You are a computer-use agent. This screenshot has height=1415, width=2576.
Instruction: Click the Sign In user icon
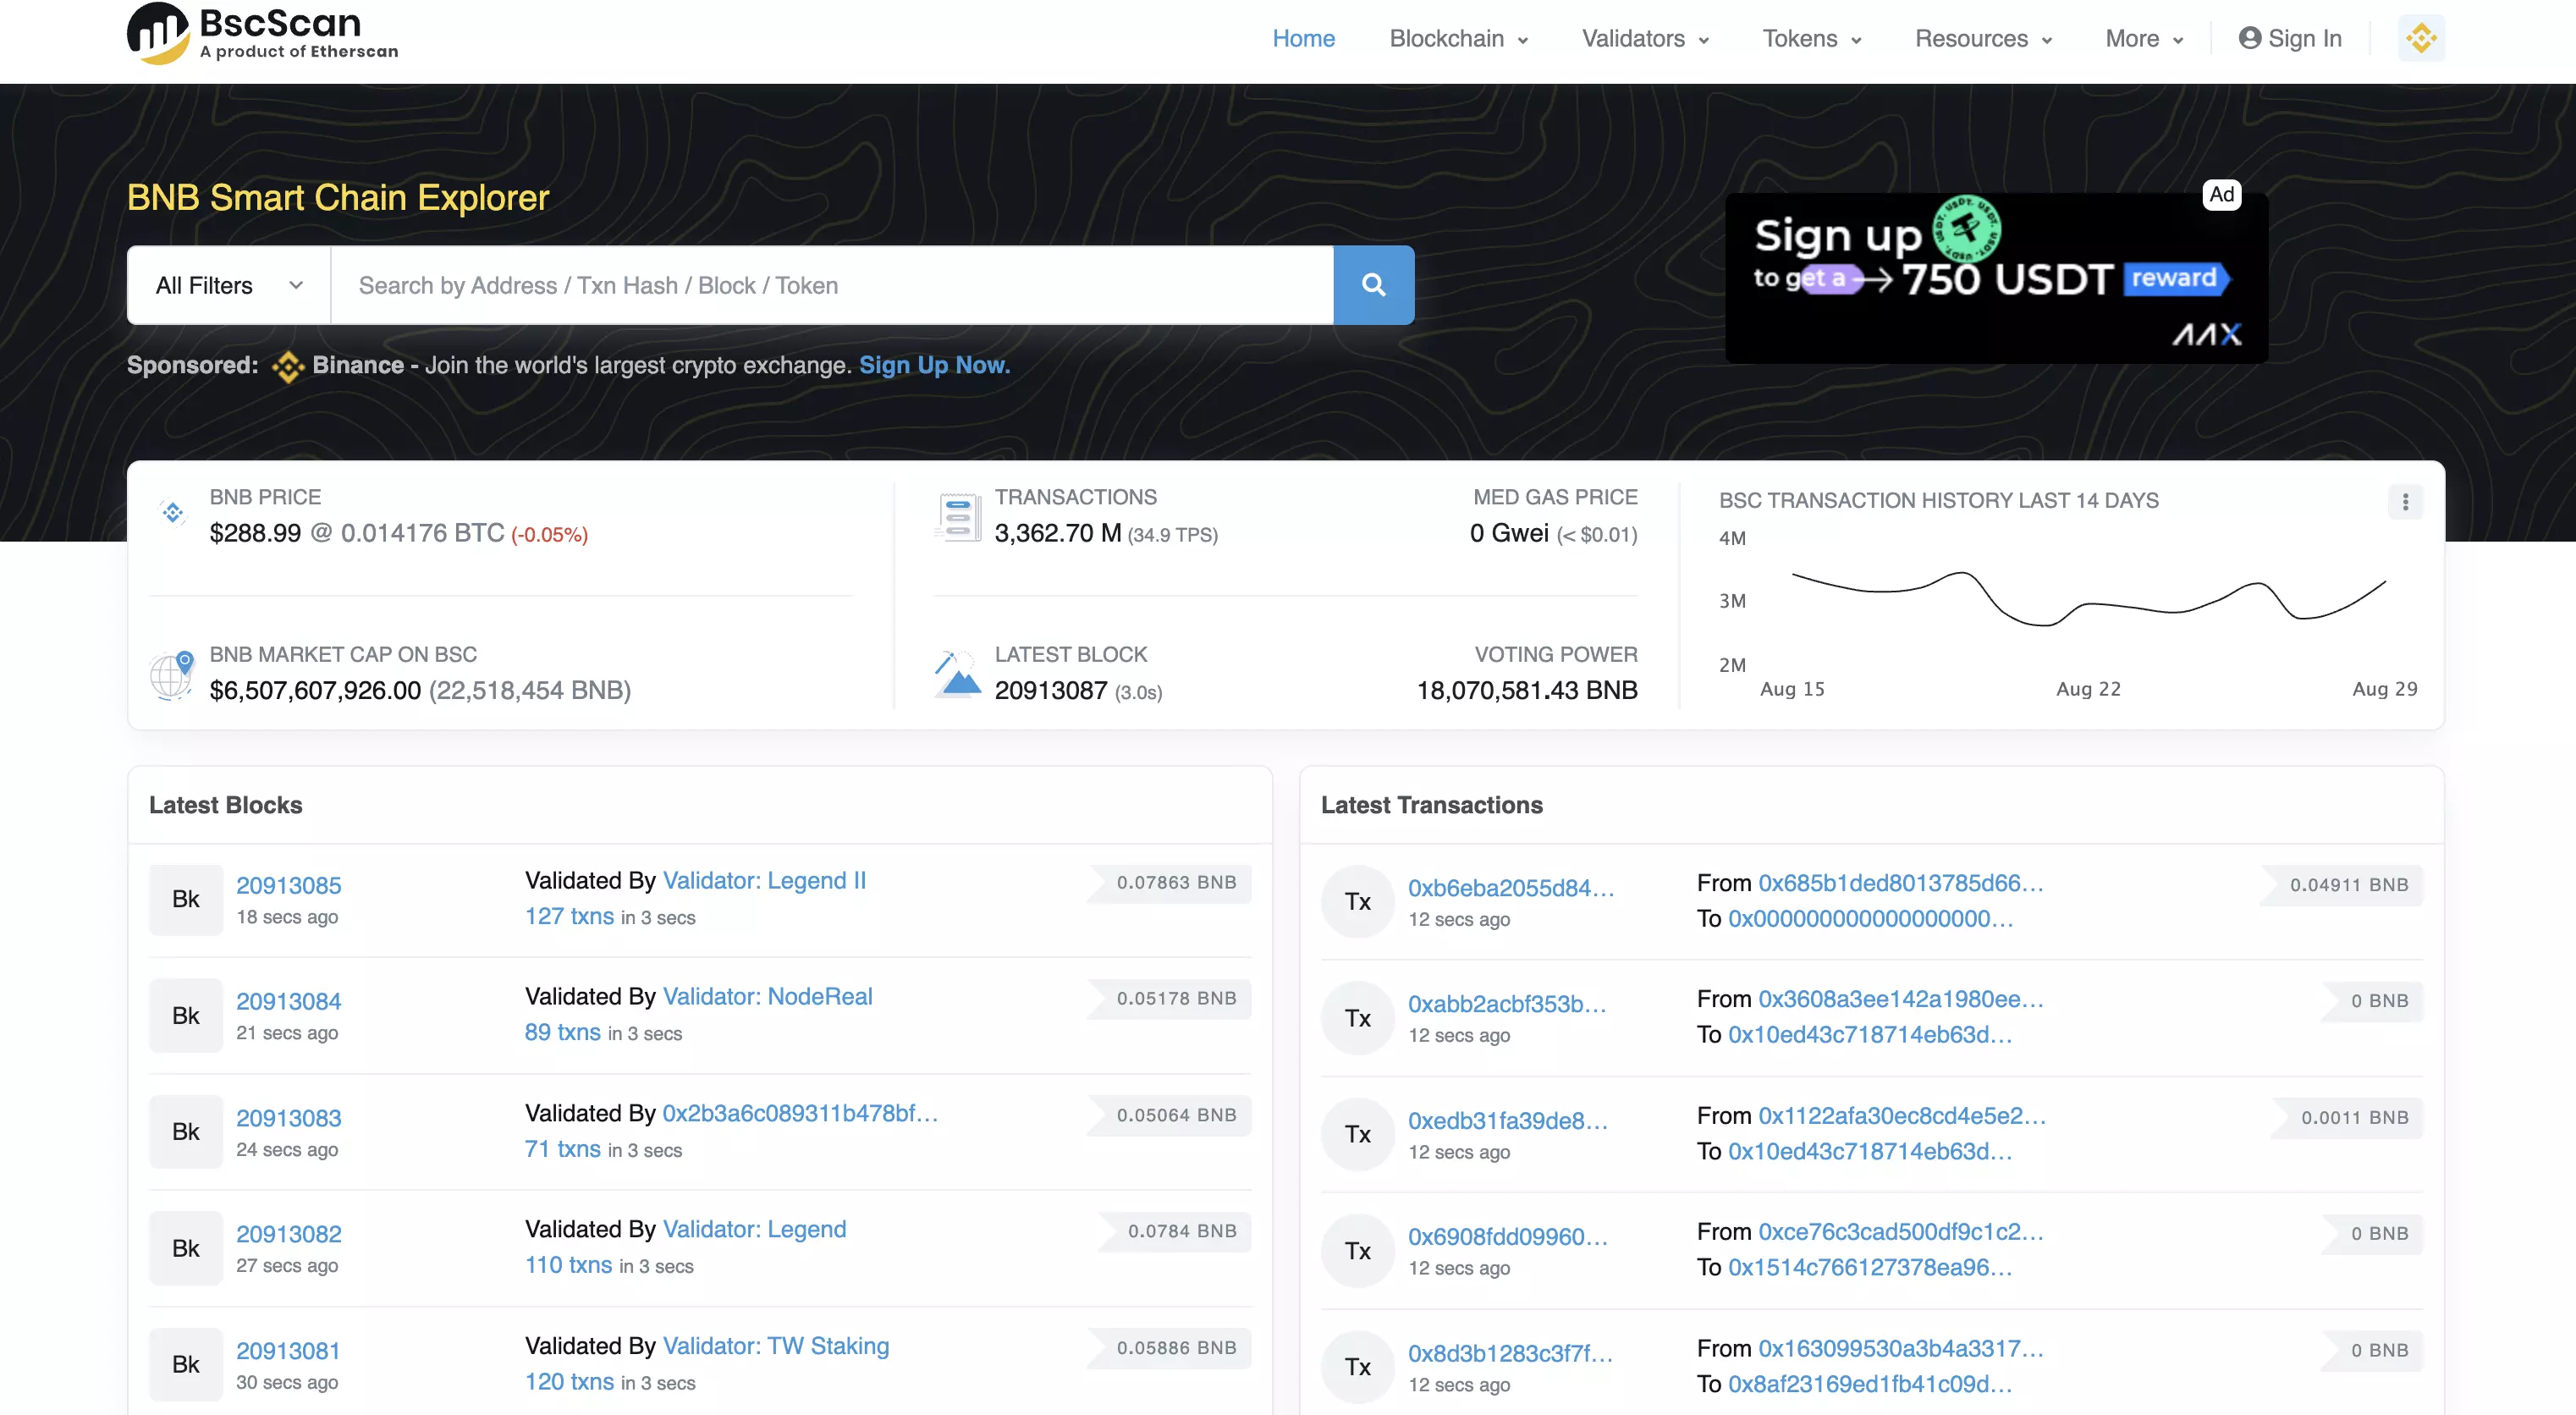coord(2249,38)
